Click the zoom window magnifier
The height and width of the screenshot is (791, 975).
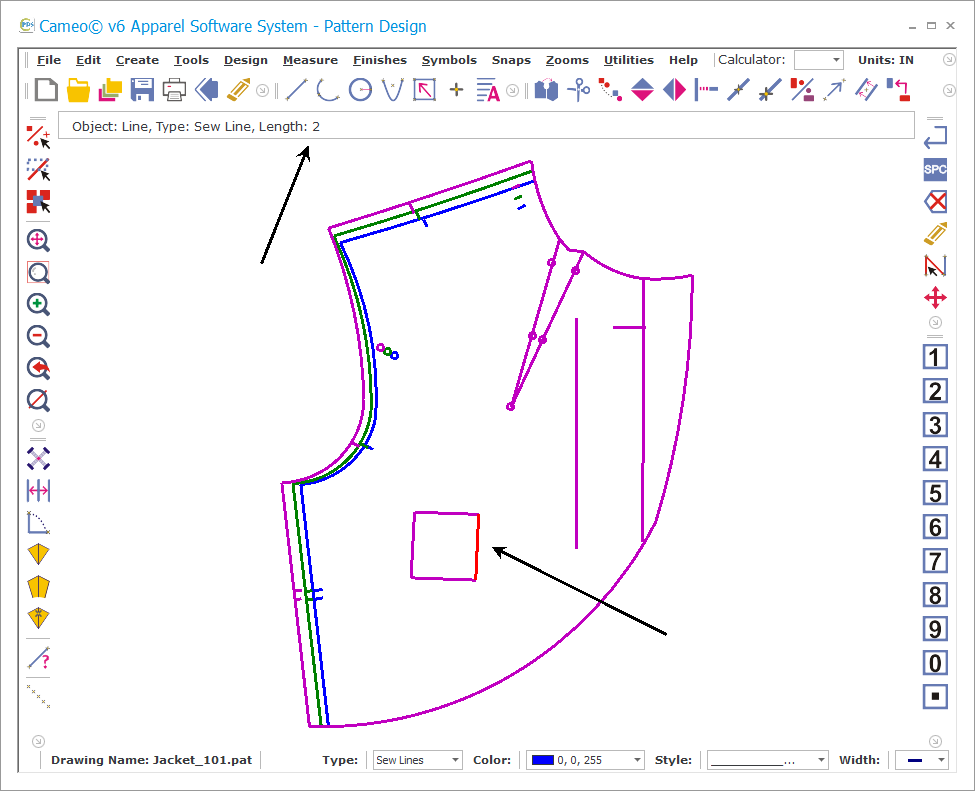coord(38,272)
